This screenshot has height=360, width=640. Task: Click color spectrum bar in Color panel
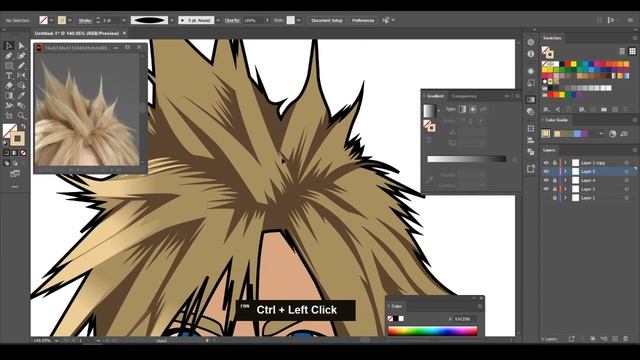coord(432,331)
